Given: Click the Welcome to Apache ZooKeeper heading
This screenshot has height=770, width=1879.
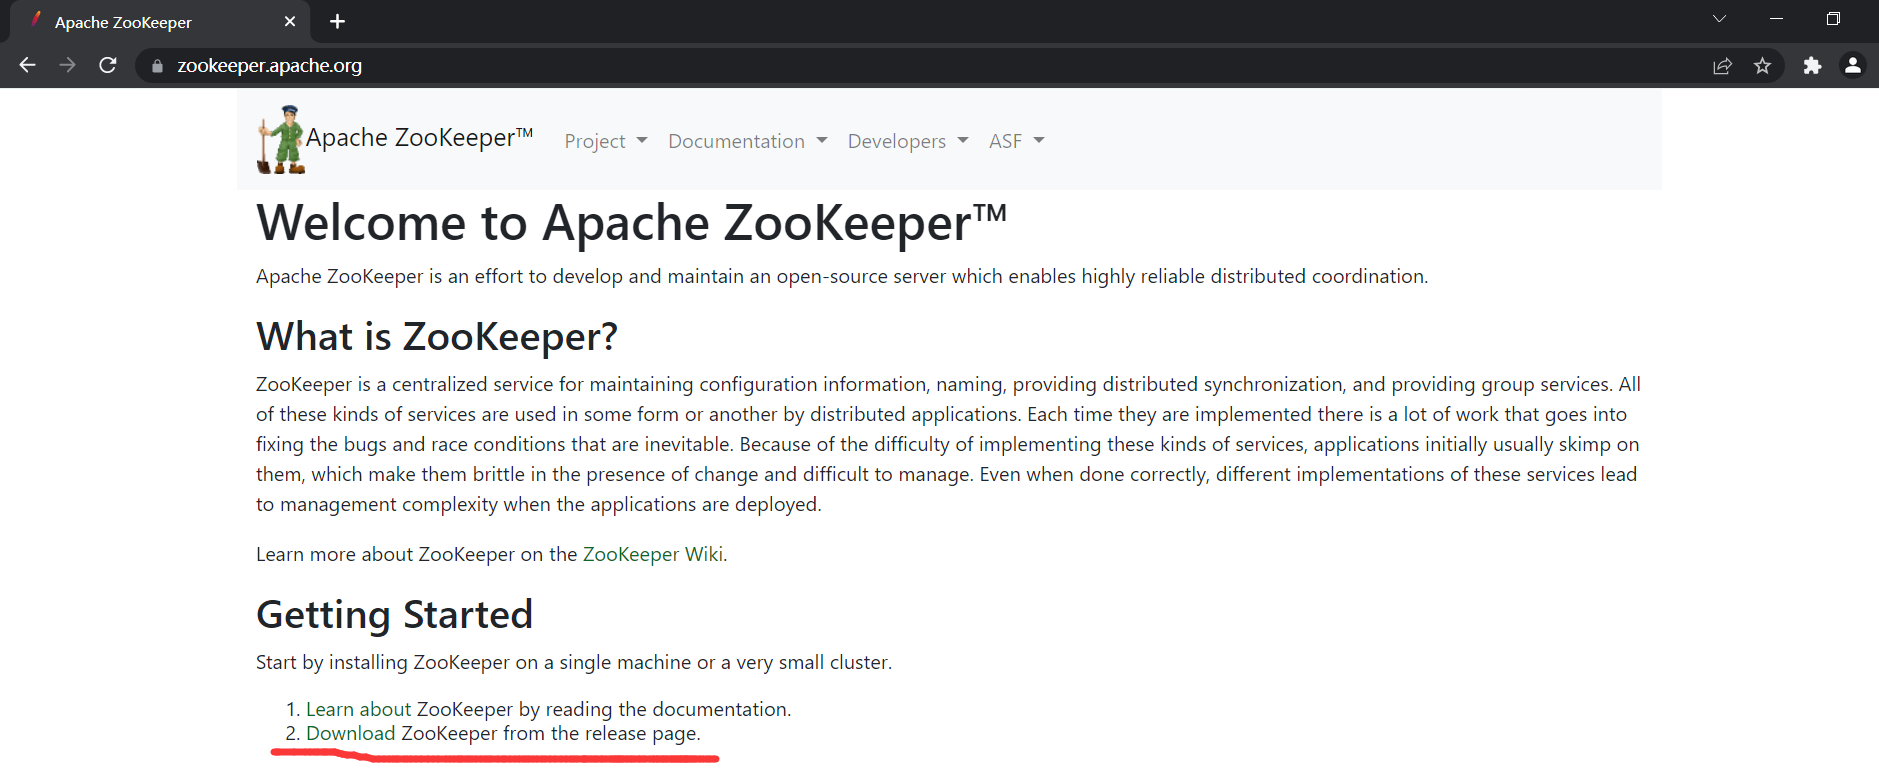Looking at the screenshot, I should (x=631, y=222).
